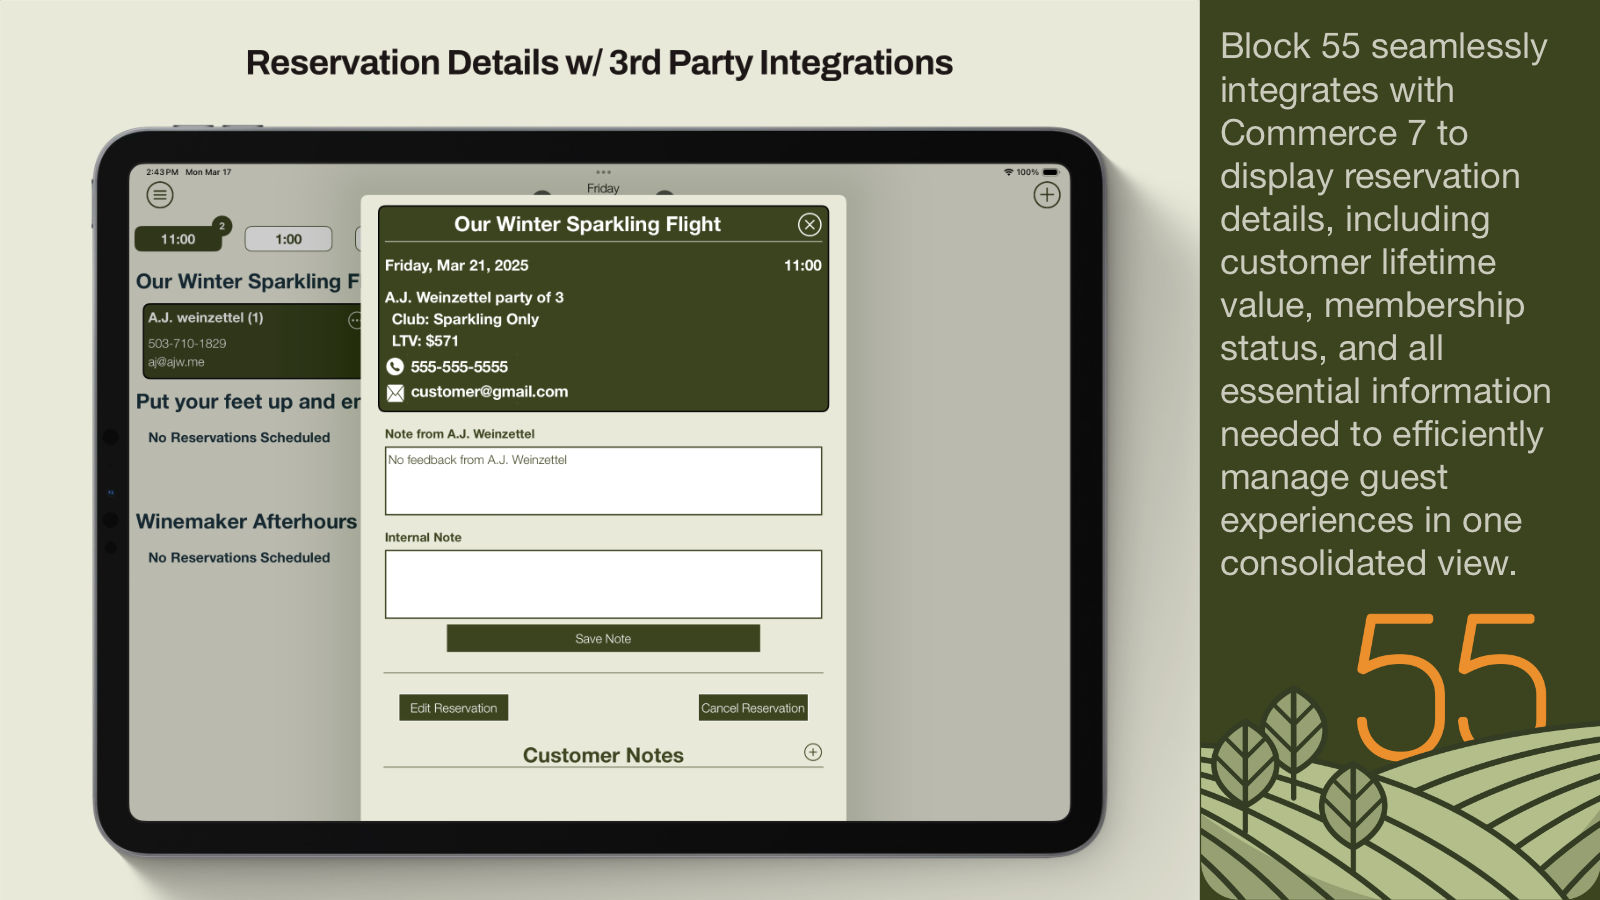Click the Friday day label
The image size is (1600, 900).
pos(603,188)
